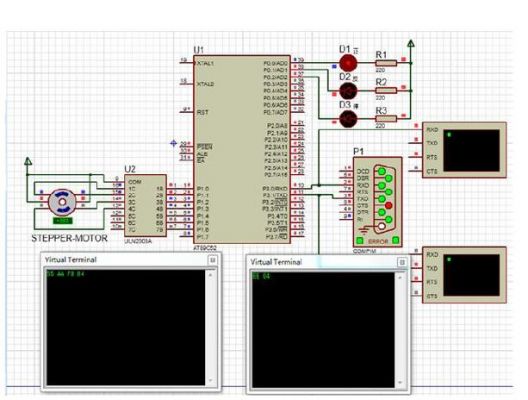Close the left Virtual Terminal window
Screen dimensions: 528x400
point(212,260)
